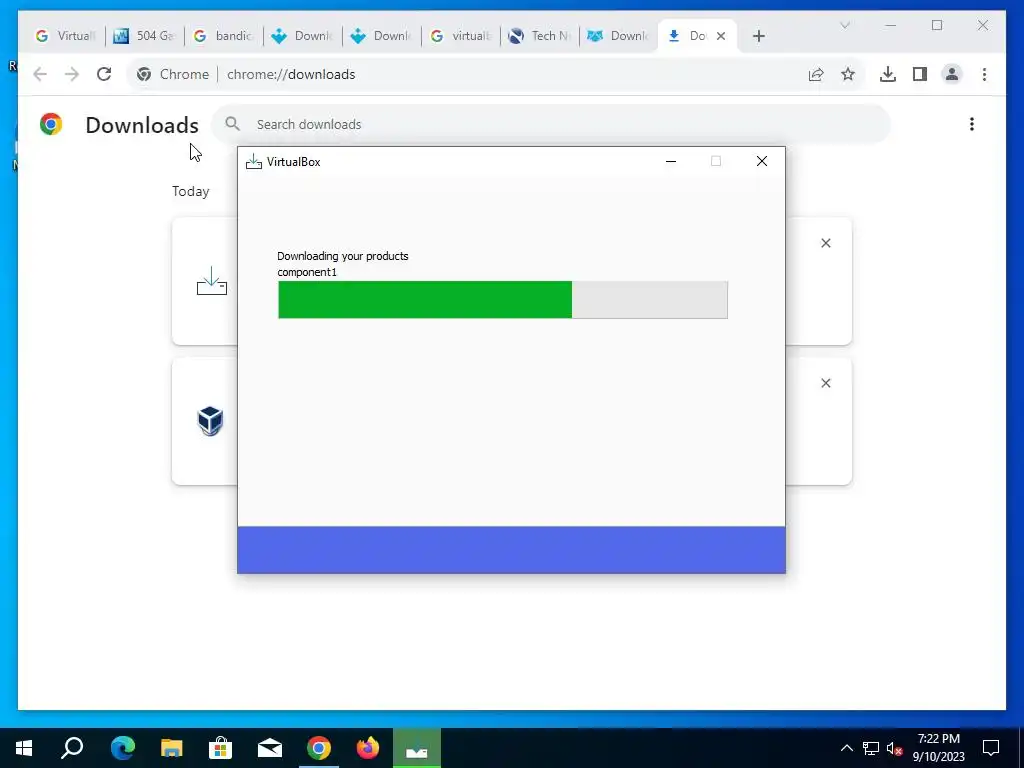Bookmark this page with the star icon
The height and width of the screenshot is (768, 1024).
coord(848,74)
